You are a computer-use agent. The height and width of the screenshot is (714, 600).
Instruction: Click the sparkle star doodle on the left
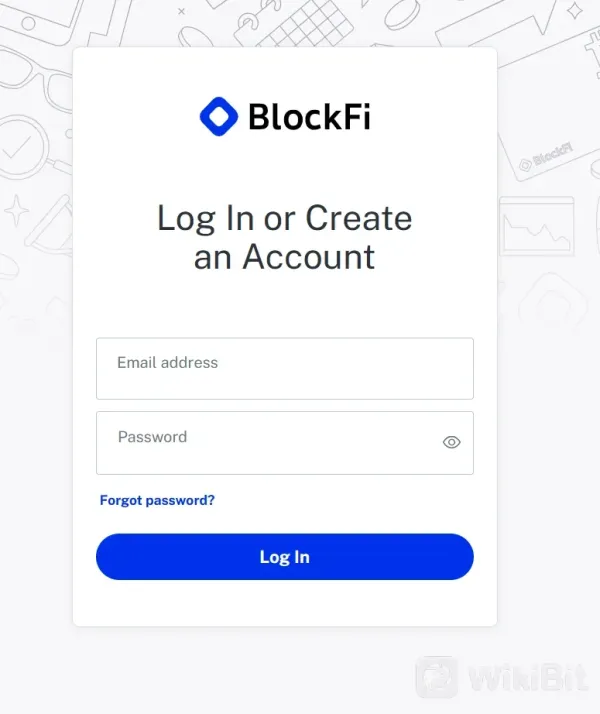(17, 212)
